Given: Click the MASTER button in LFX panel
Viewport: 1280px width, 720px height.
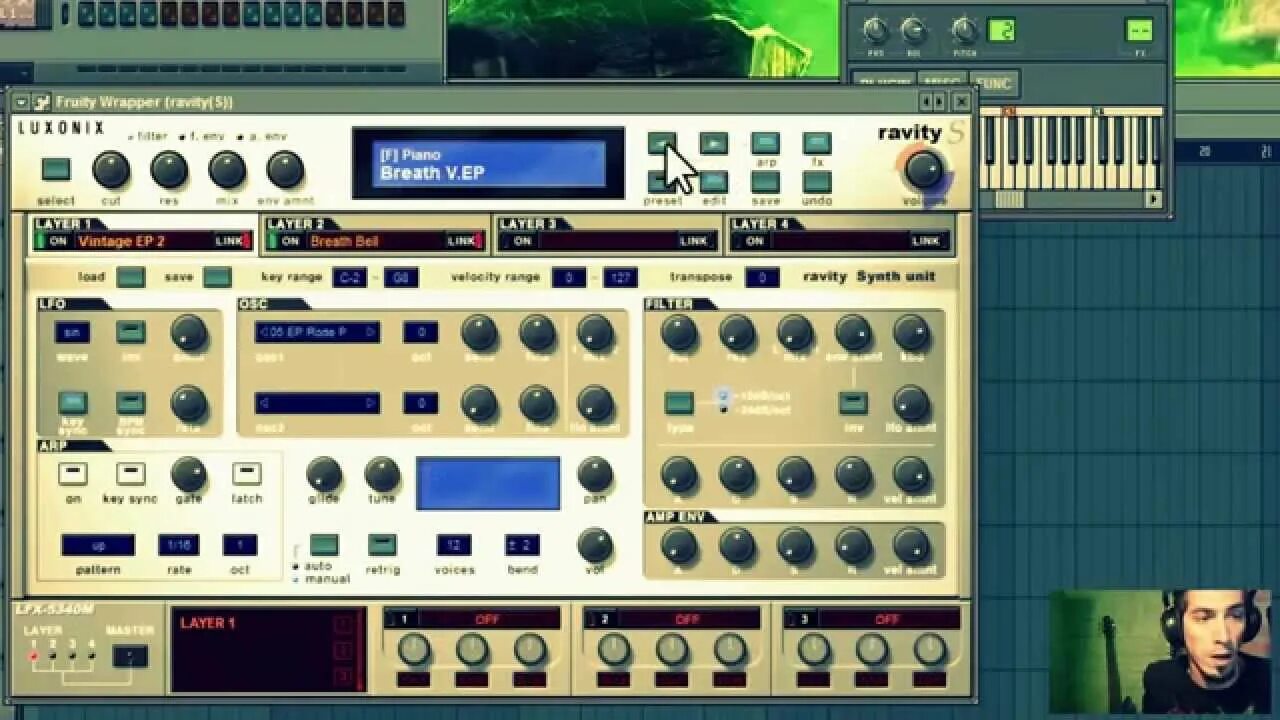Looking at the screenshot, I should tap(130, 656).
